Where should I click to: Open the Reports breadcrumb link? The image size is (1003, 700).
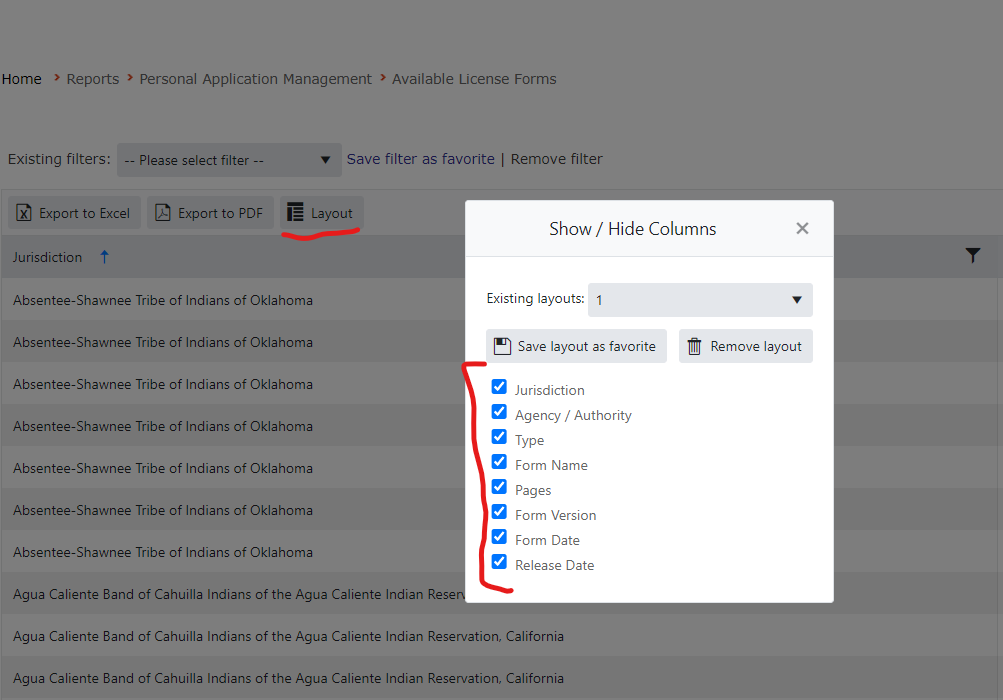[93, 79]
